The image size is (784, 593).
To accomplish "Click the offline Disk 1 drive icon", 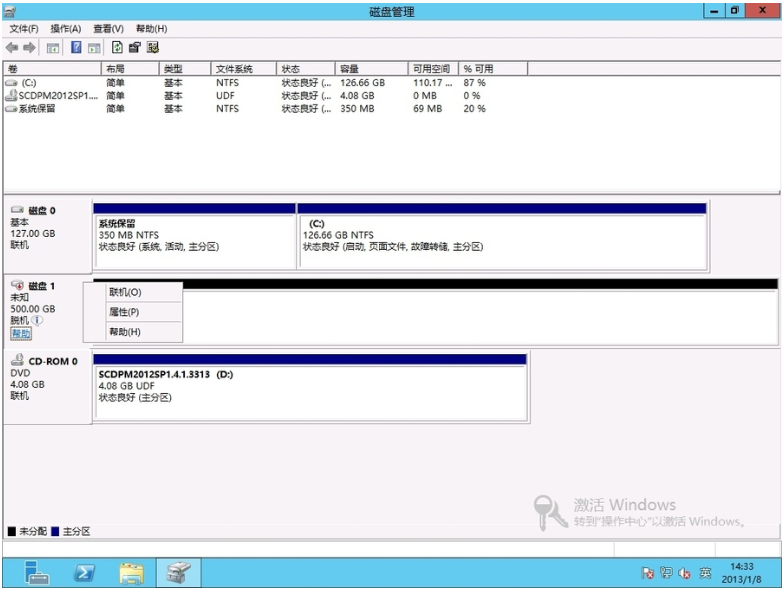I will [x=18, y=285].
